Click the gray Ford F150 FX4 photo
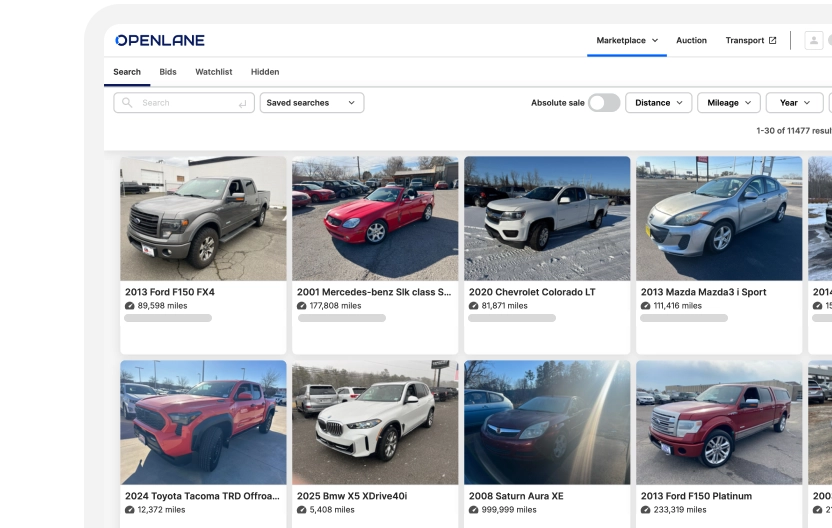Viewport: 832px width, 528px height. click(203, 218)
